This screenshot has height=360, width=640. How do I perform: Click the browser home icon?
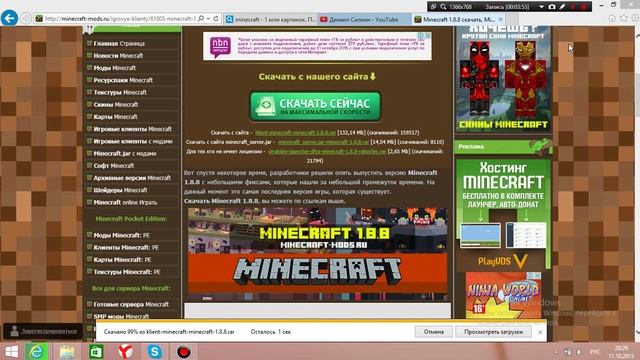[x=612, y=19]
